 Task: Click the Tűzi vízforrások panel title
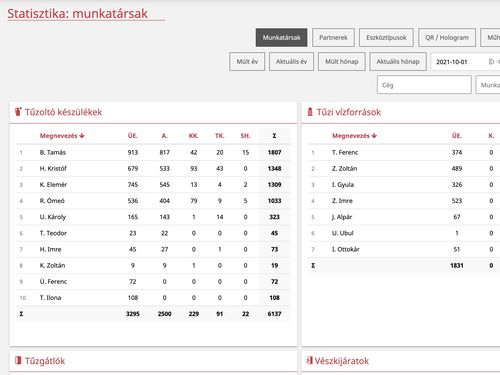(349, 112)
